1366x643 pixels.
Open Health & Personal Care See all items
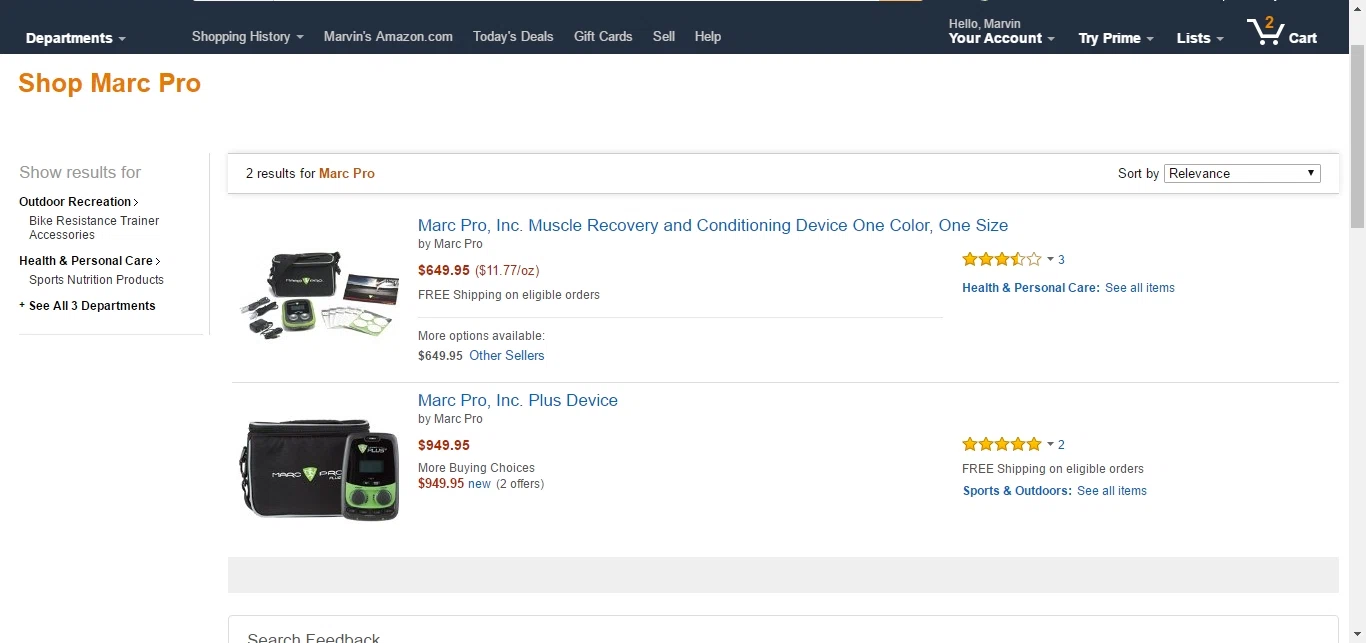1140,288
